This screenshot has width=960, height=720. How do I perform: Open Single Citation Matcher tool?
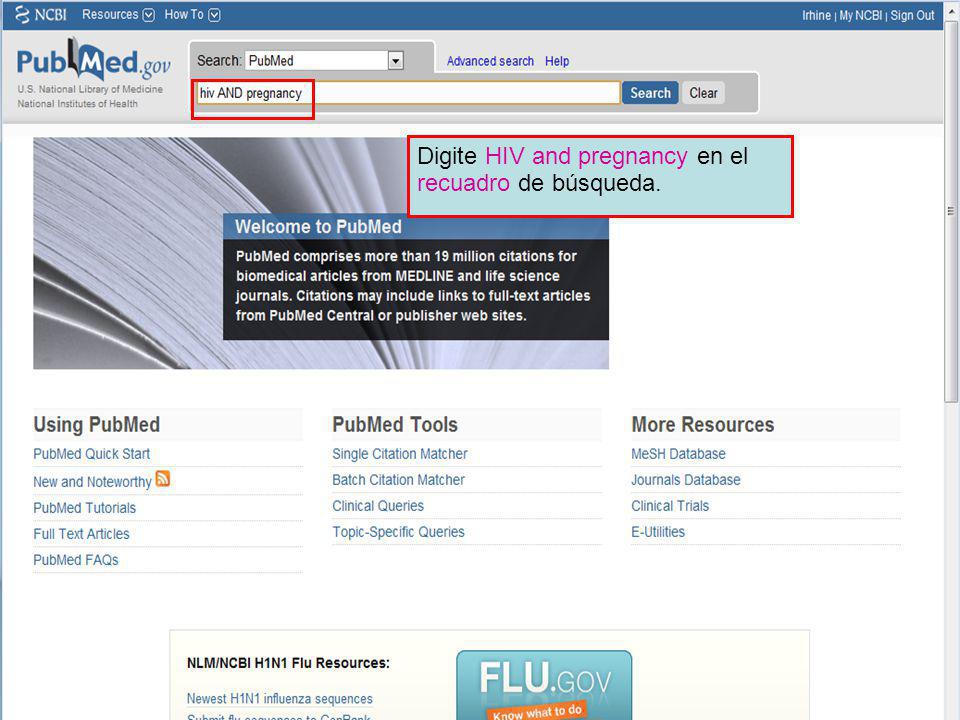click(400, 454)
